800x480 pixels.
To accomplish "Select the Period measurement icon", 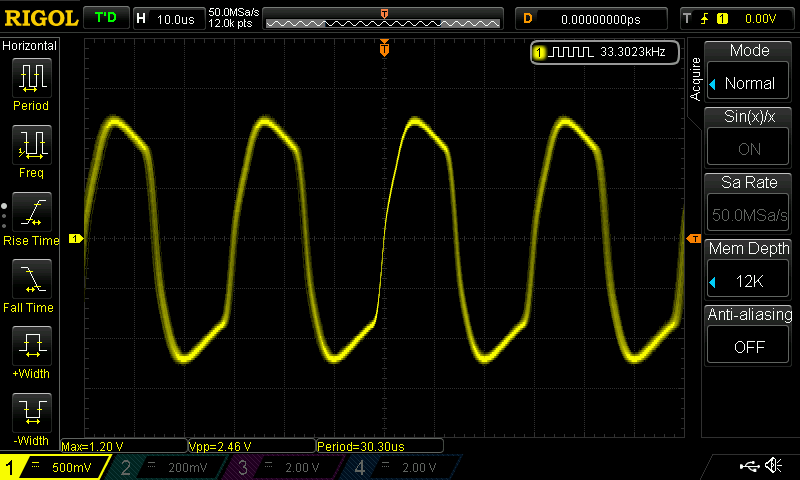I will click(x=32, y=78).
